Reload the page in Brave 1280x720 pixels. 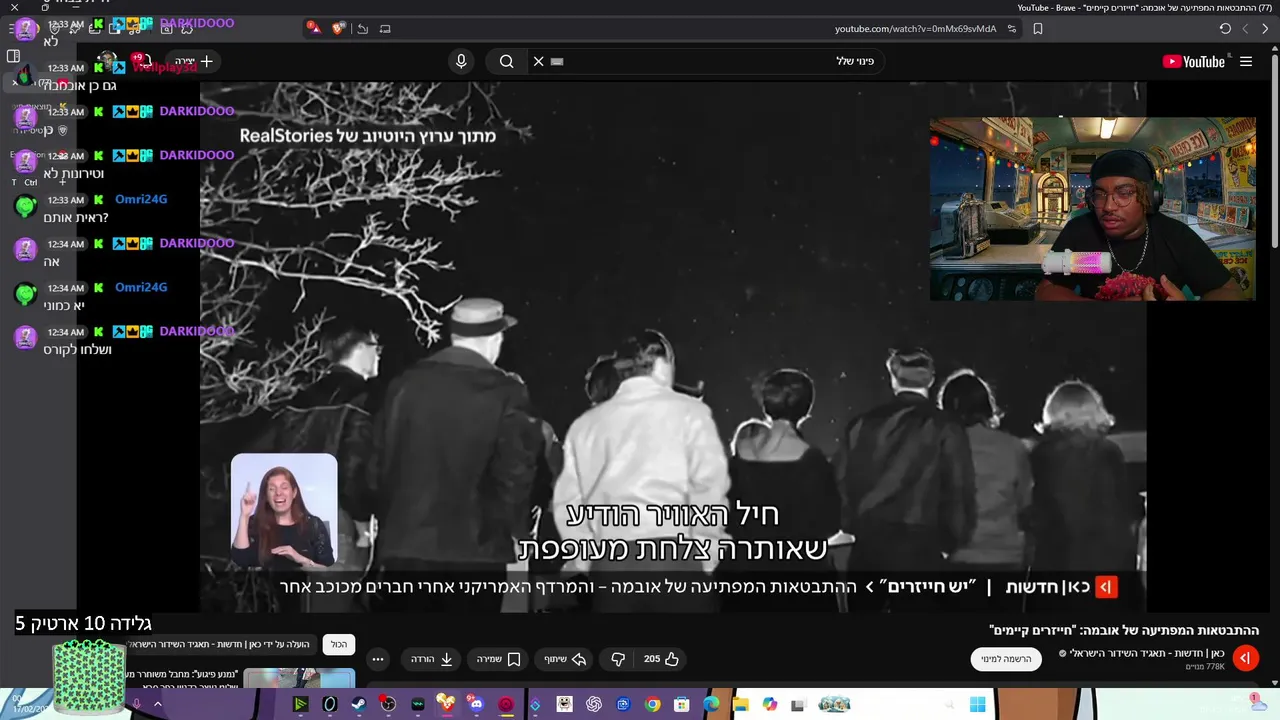1225,29
